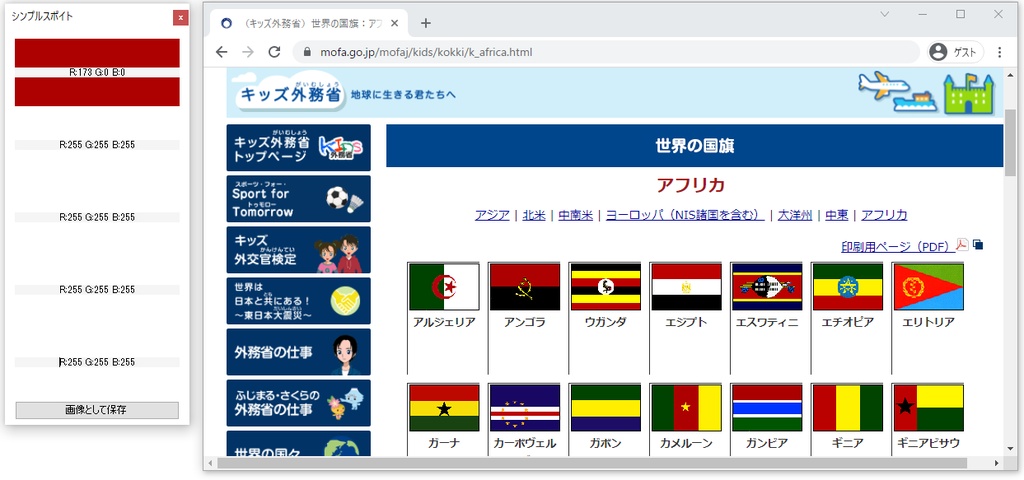The image size is (1024, 480).
Task: Select the キッズ外務省 世界の国旗 tab
Action: pyautogui.click(x=309, y=24)
